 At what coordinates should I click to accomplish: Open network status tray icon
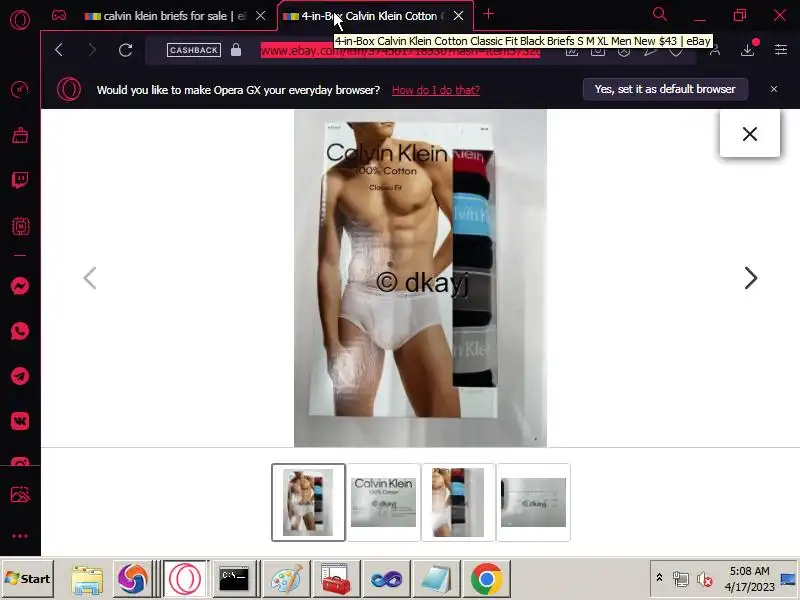[x=681, y=579]
